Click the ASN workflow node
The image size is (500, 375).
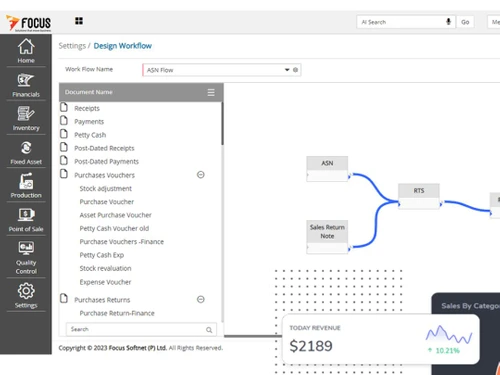[x=327, y=169]
